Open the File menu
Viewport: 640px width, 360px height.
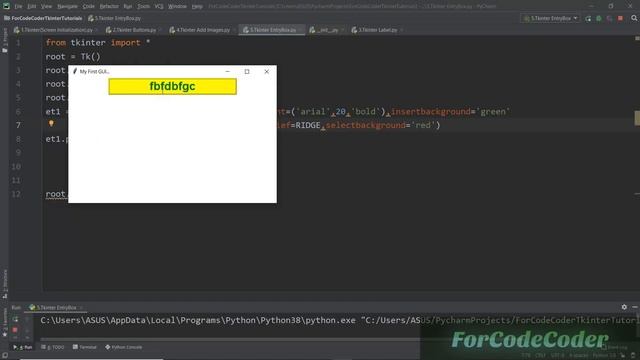click(18, 7)
